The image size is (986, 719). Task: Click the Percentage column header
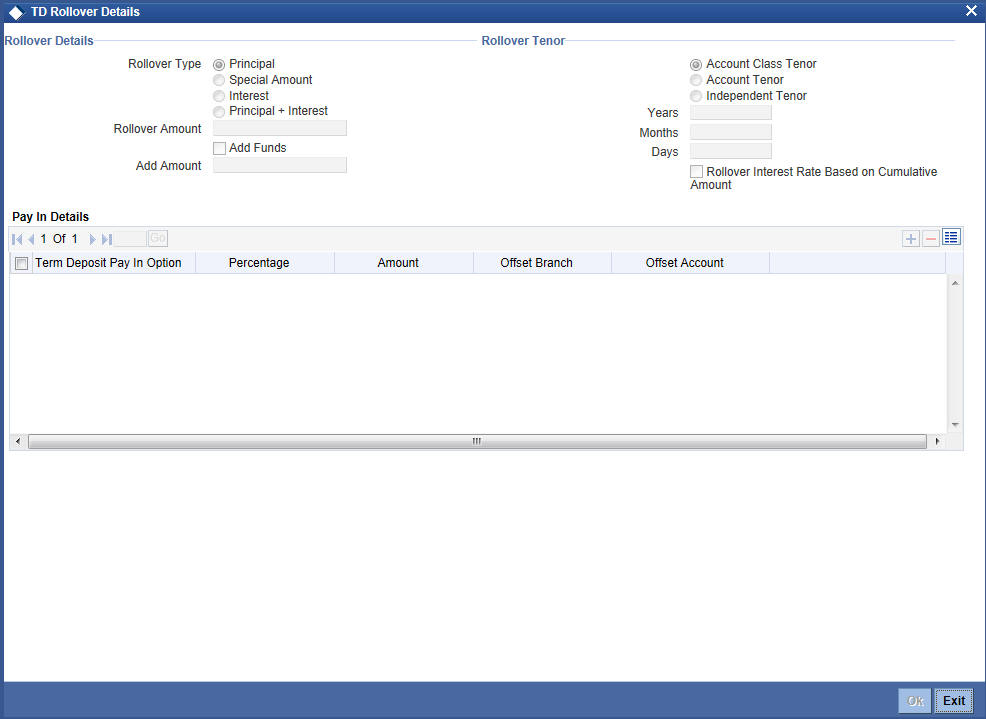click(259, 263)
